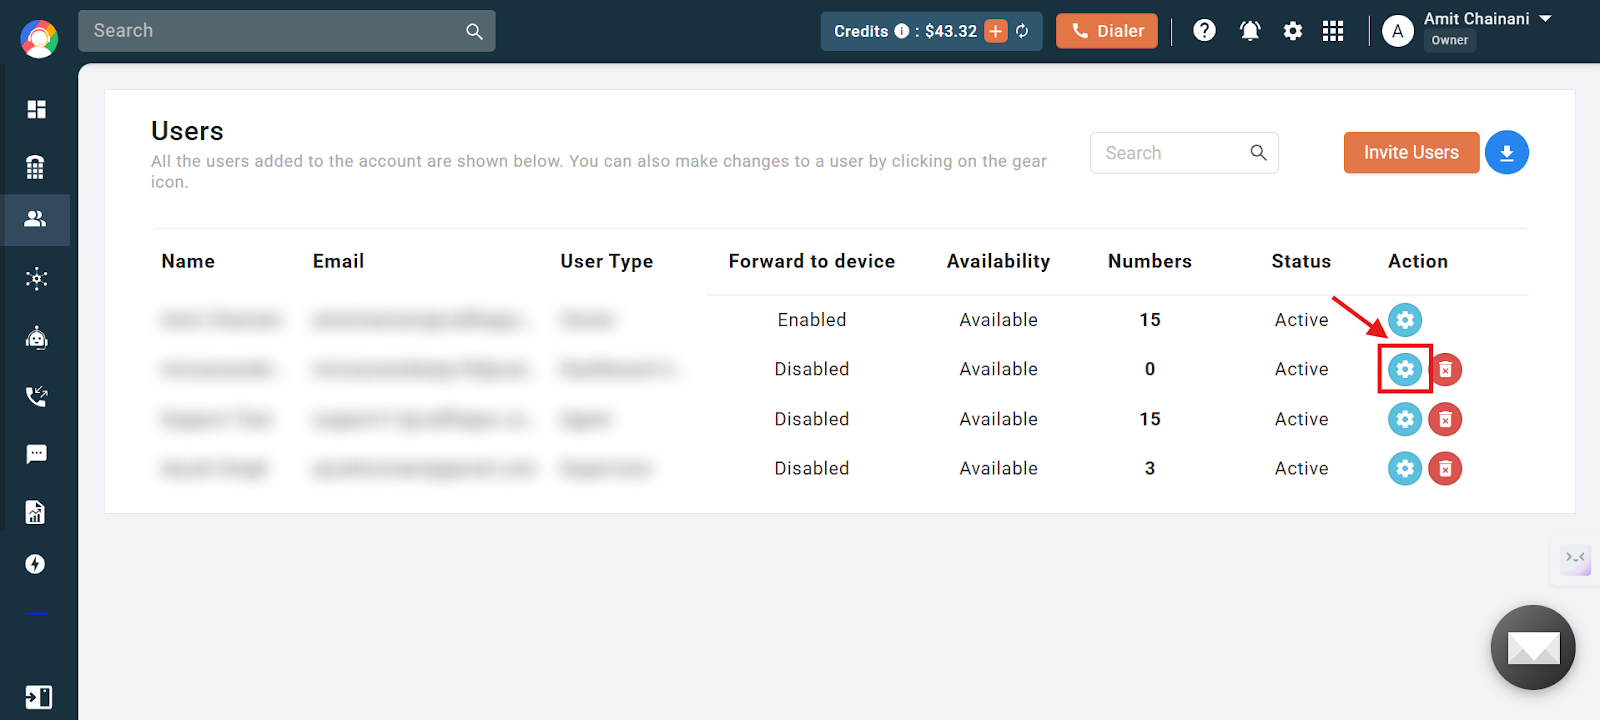This screenshot has width=1600, height=720.
Task: Click the magnifier in top search bar
Action: point(474,32)
